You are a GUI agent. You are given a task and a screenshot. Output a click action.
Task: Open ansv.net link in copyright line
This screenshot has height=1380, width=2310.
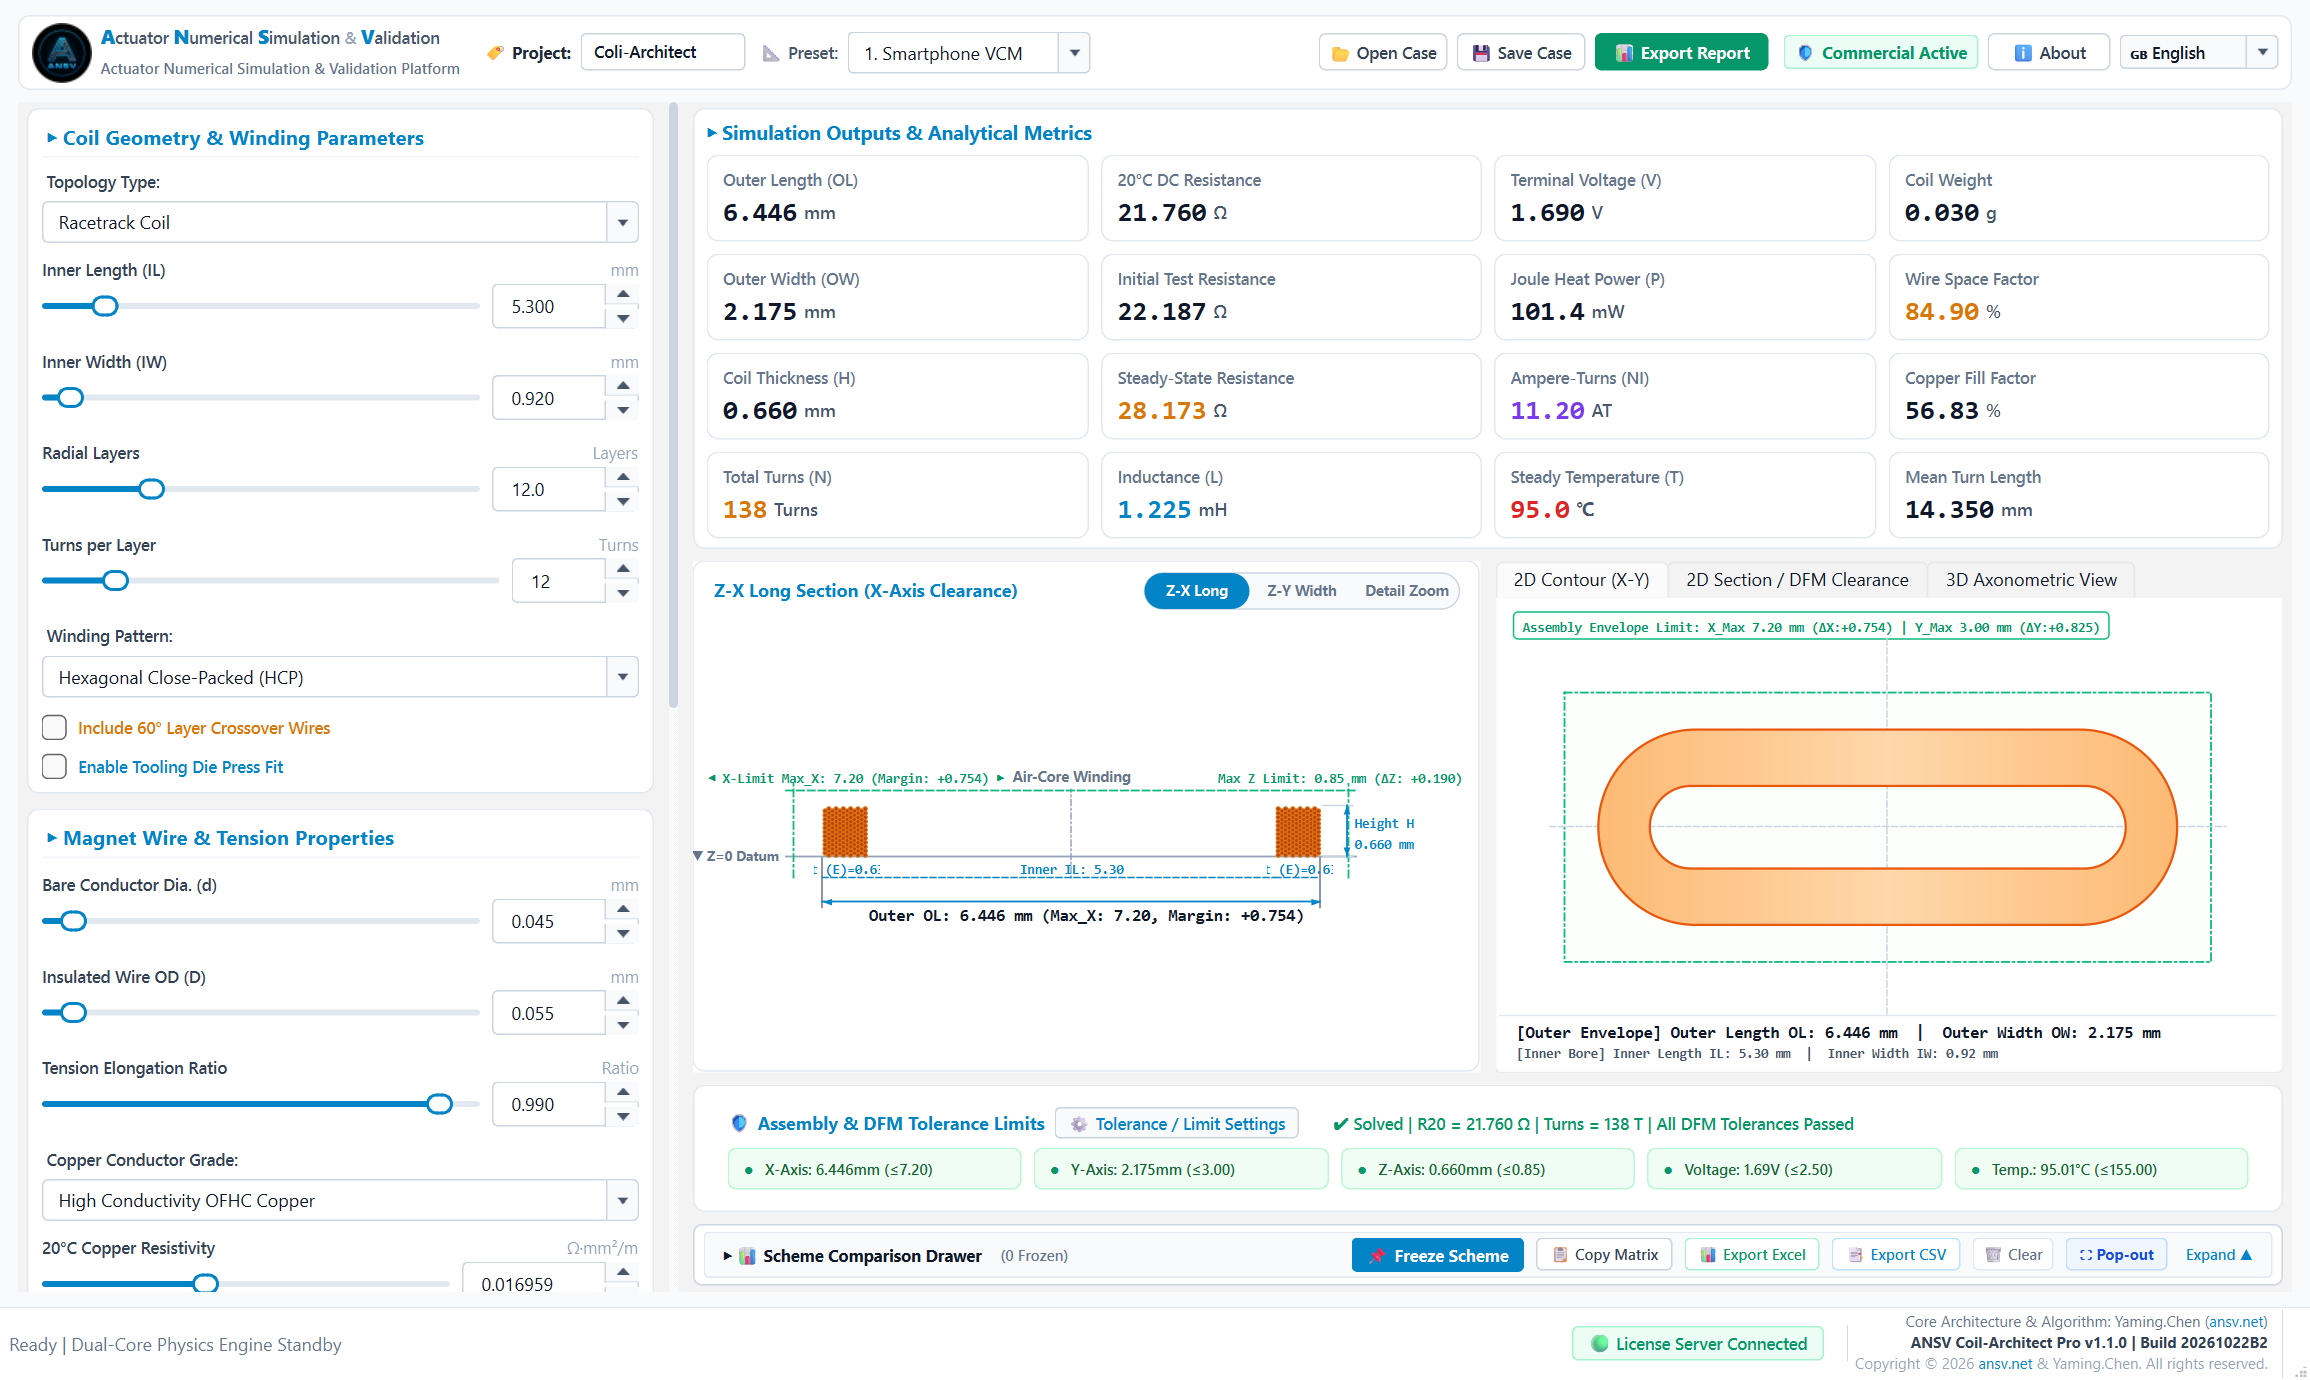[2005, 1364]
